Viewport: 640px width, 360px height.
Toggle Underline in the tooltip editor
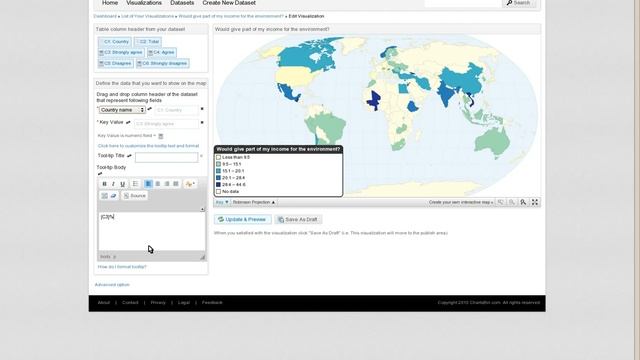coord(122,184)
